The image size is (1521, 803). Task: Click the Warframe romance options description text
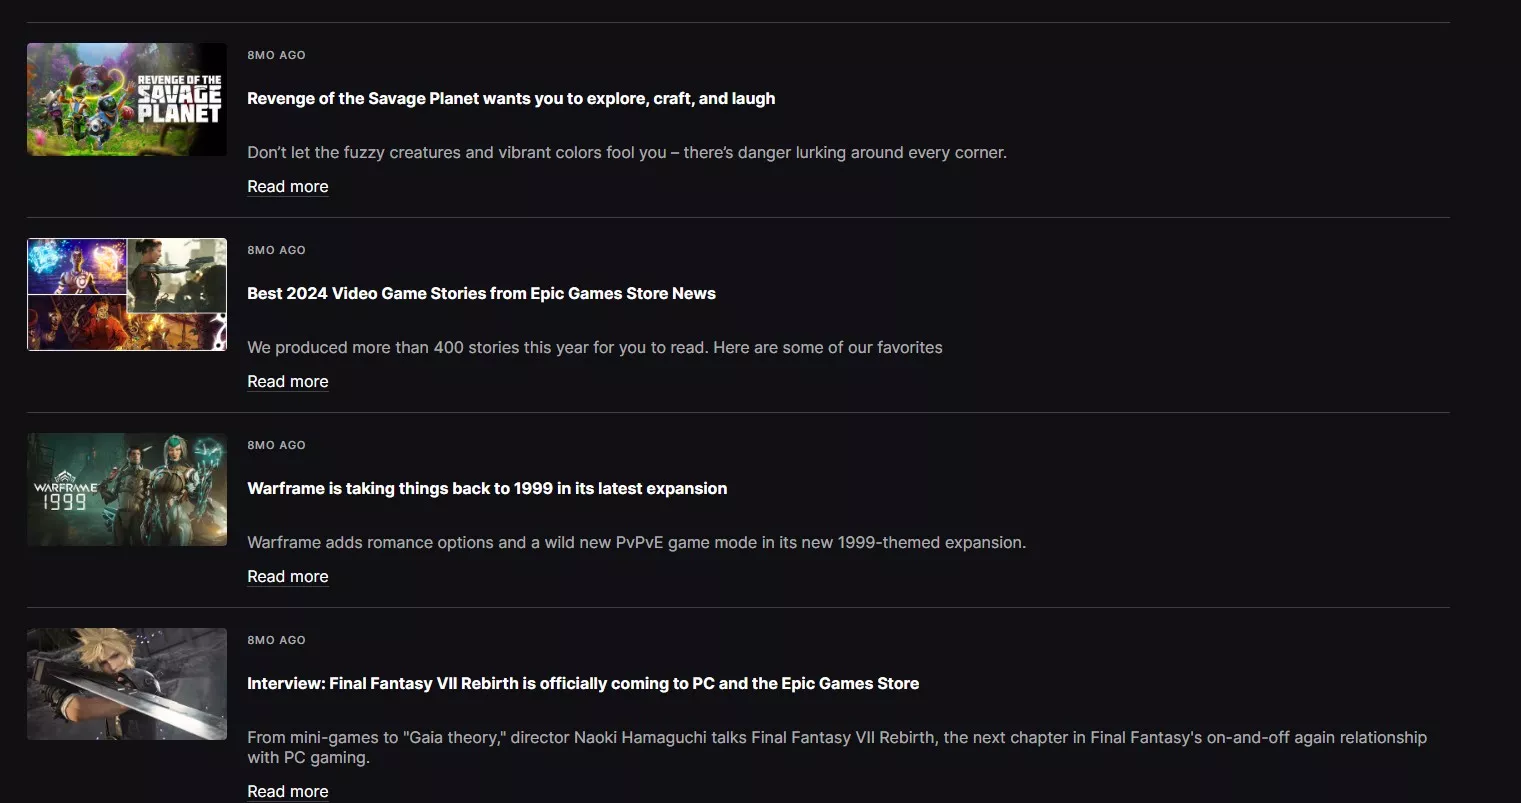637,543
